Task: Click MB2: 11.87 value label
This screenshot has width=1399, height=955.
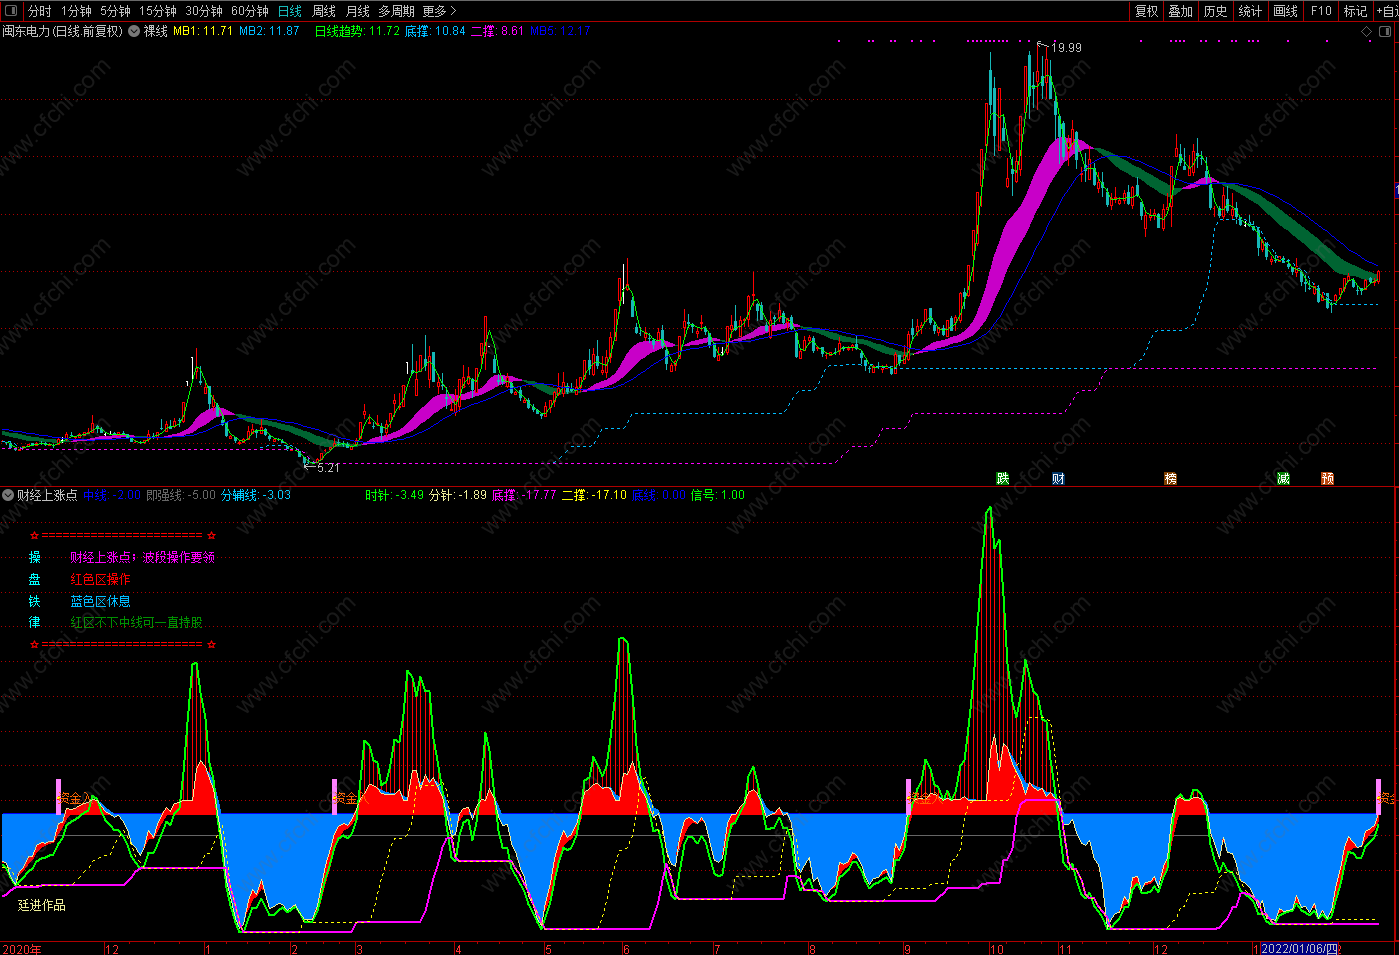Action: 269,31
